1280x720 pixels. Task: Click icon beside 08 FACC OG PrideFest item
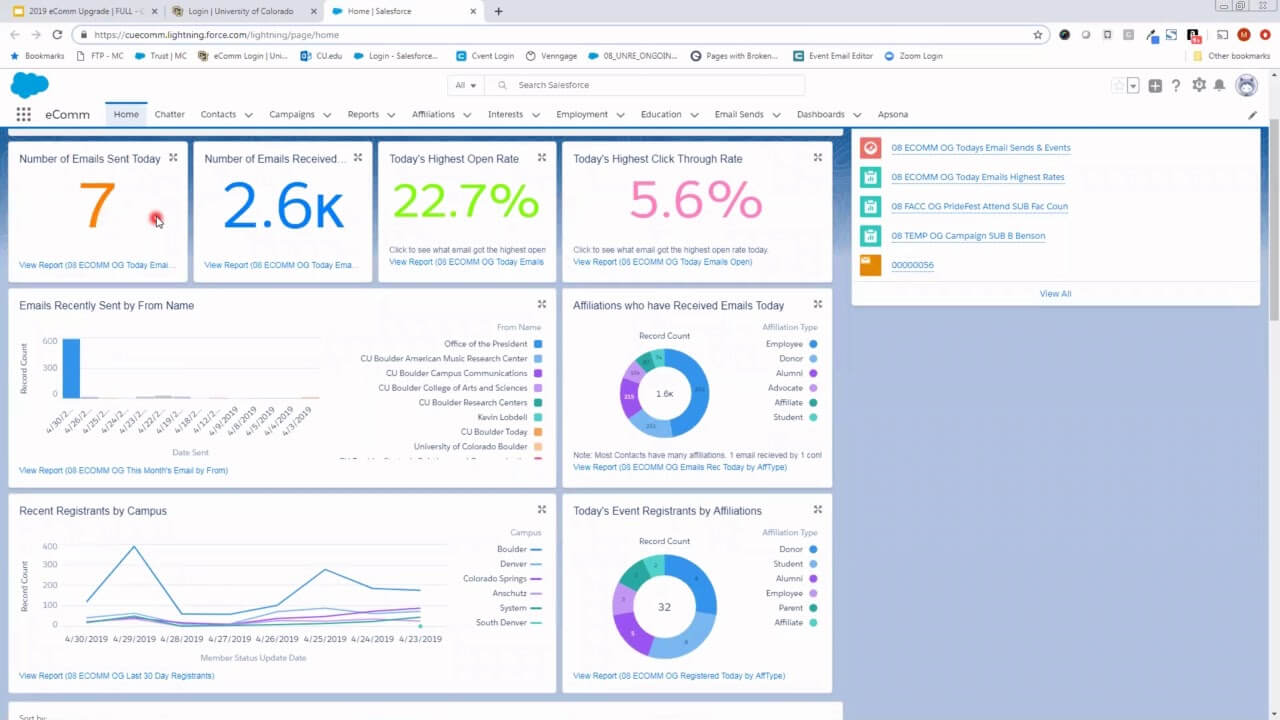click(870, 206)
